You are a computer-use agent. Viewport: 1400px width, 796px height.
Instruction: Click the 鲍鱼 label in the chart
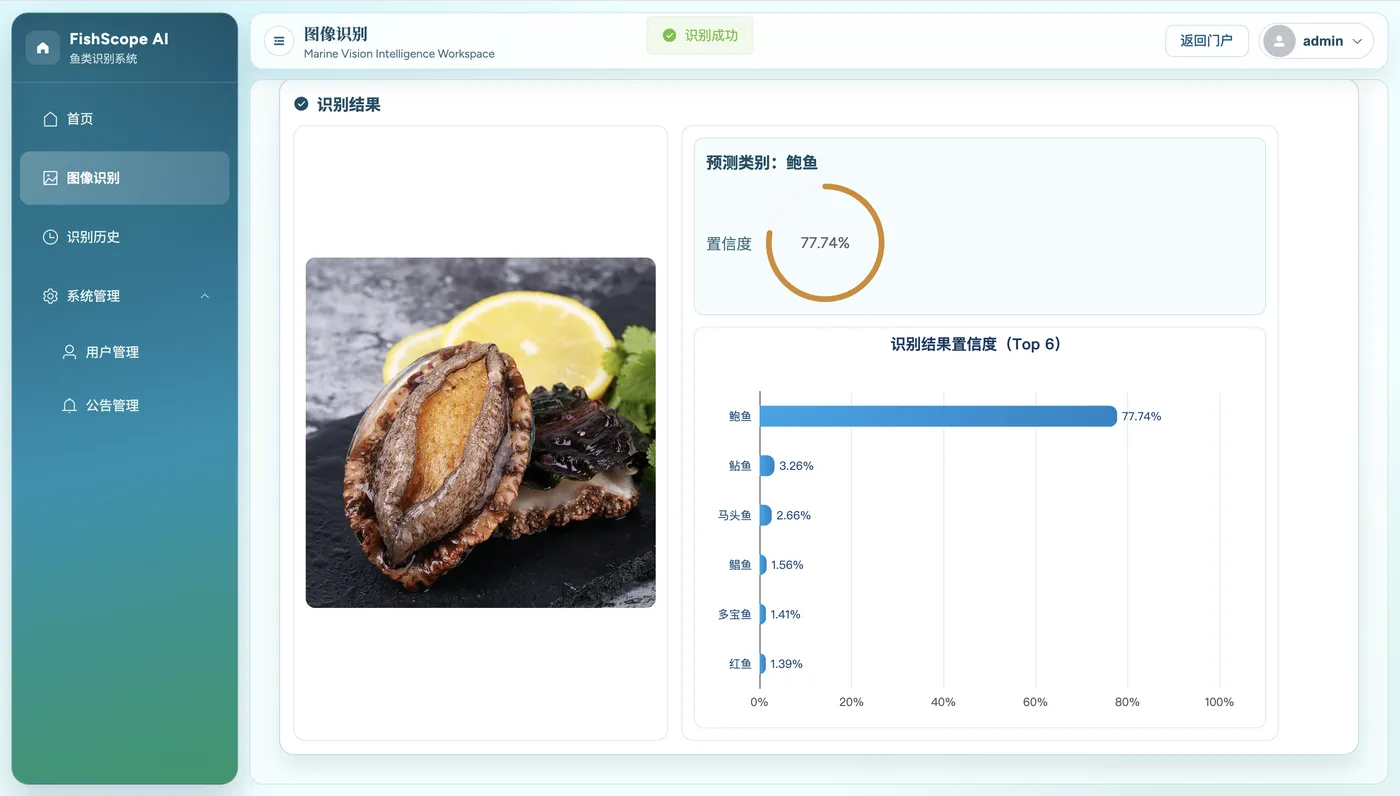738,416
